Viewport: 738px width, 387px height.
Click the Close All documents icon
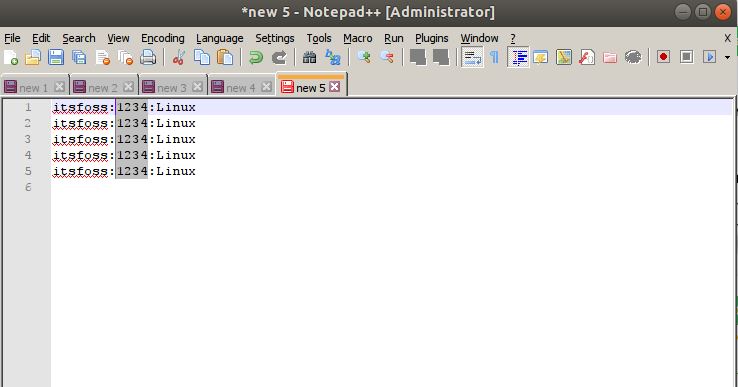click(x=125, y=57)
